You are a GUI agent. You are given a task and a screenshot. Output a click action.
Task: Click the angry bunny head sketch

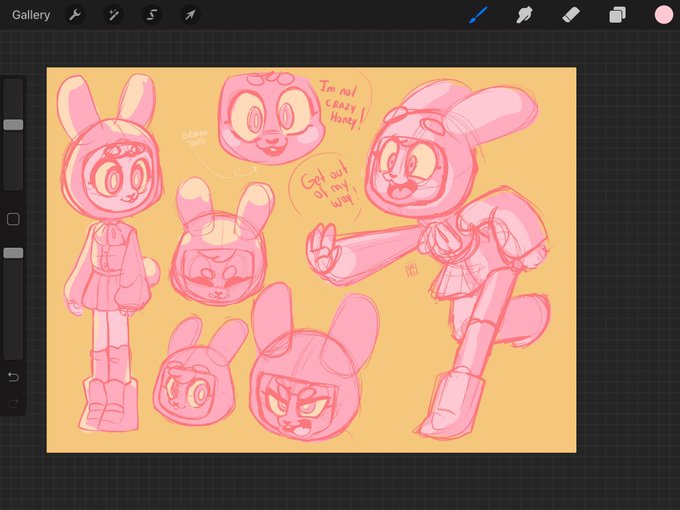coord(314,362)
